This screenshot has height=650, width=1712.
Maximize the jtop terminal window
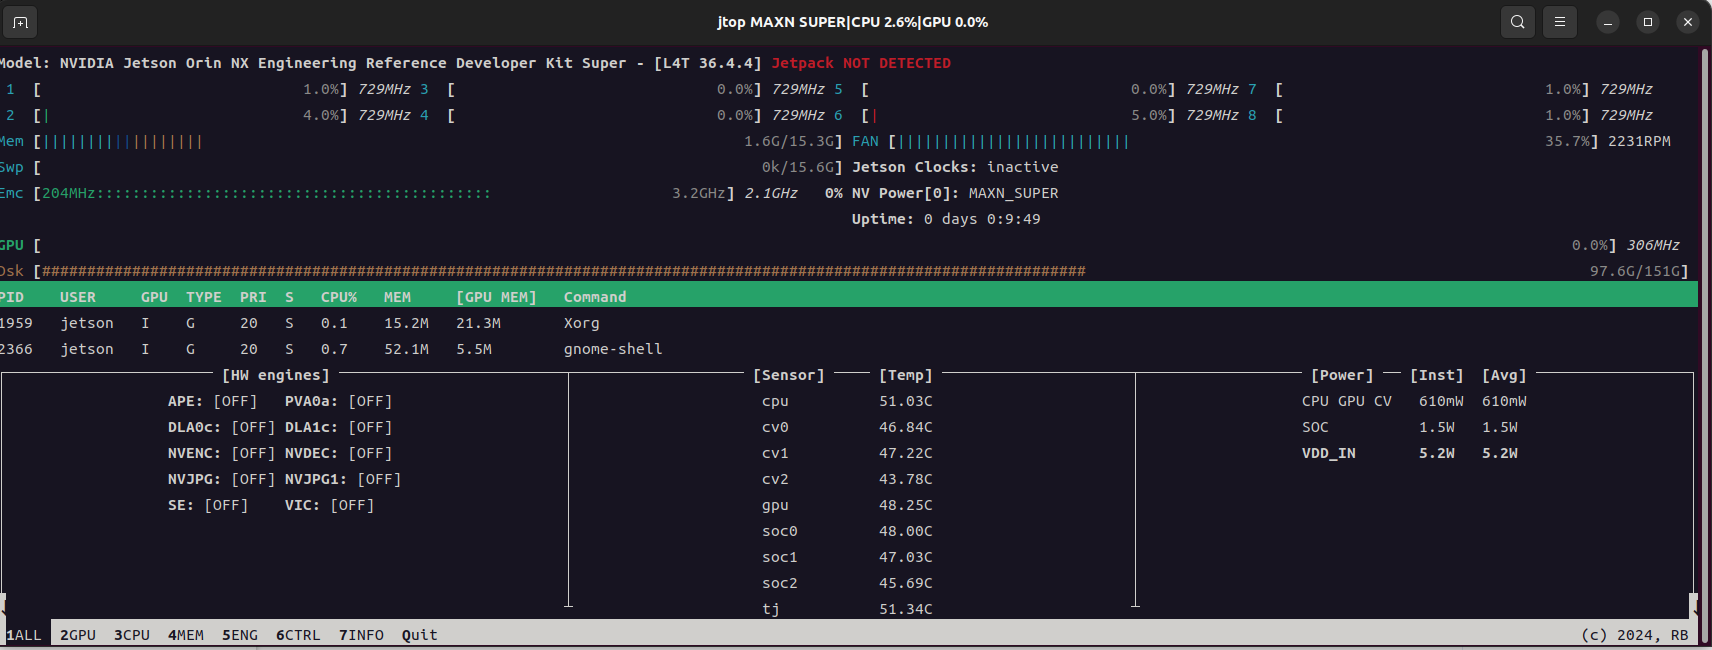[1648, 22]
